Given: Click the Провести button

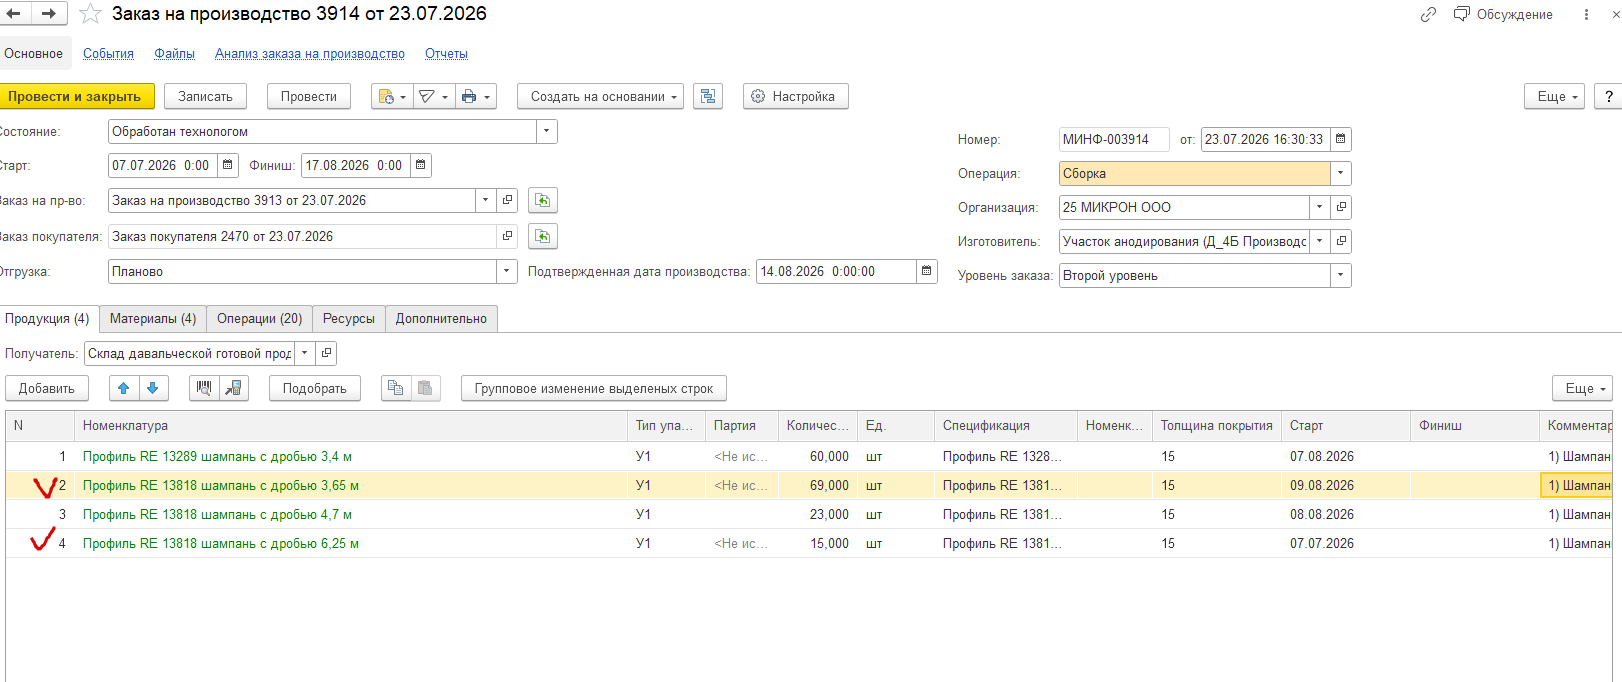Looking at the screenshot, I should (x=309, y=96).
